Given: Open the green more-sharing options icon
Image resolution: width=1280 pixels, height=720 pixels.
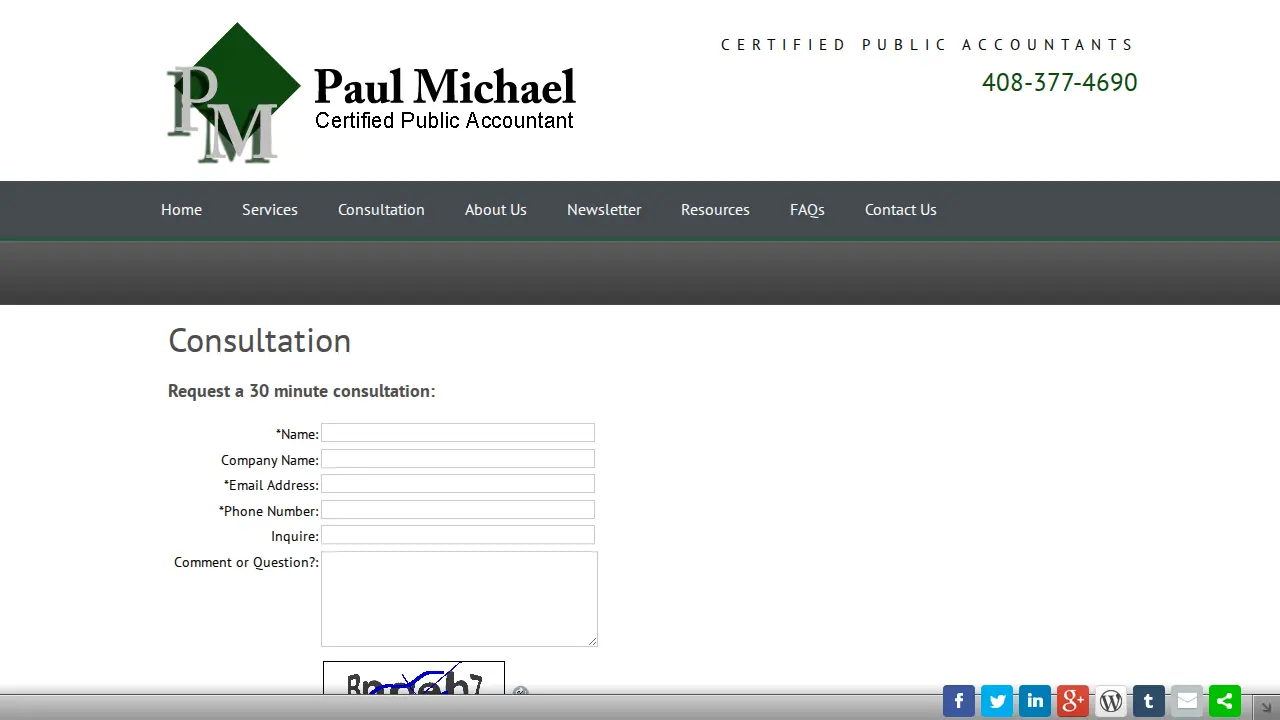Looking at the screenshot, I should pyautogui.click(x=1225, y=701).
